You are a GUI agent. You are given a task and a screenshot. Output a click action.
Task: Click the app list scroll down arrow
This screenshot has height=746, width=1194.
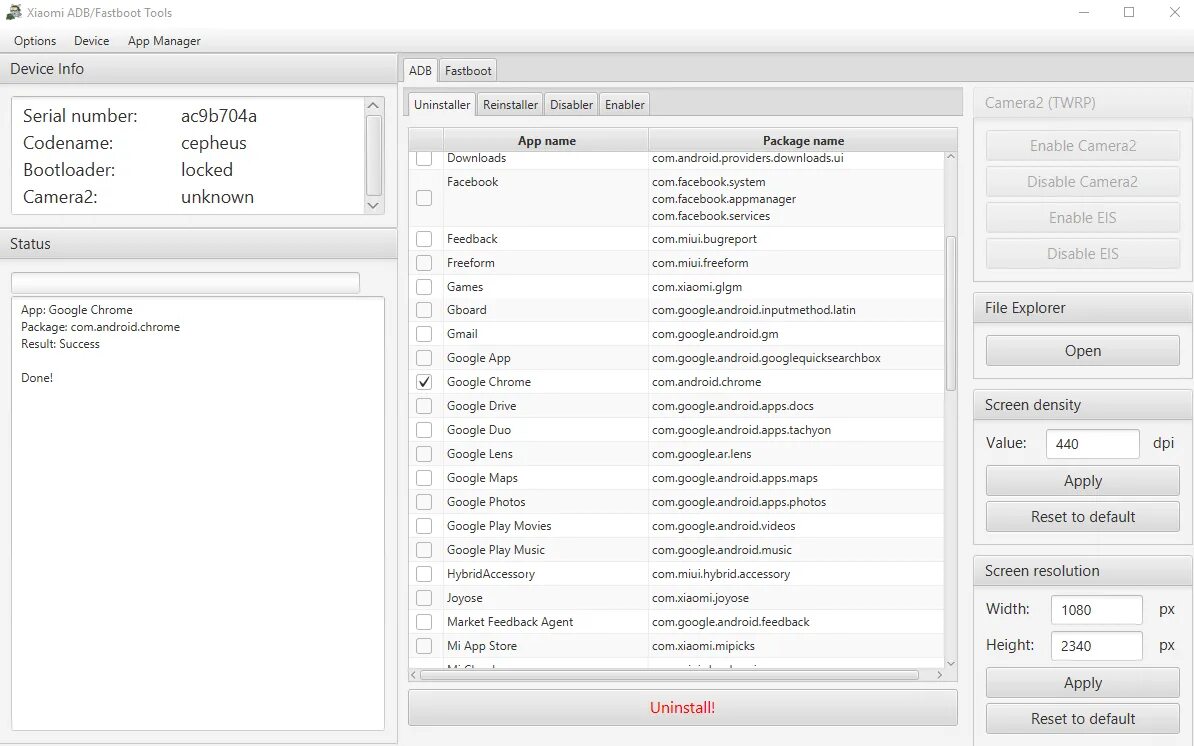950,664
